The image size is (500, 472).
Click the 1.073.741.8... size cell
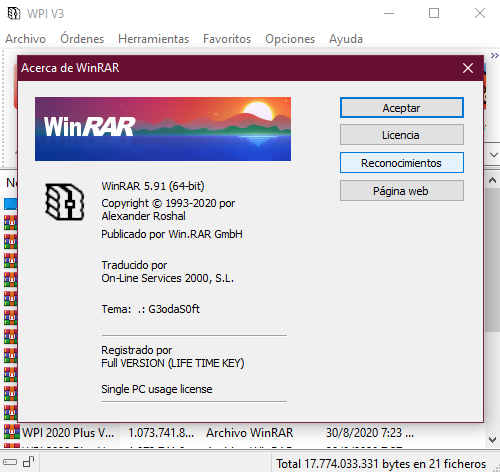[x=161, y=433]
